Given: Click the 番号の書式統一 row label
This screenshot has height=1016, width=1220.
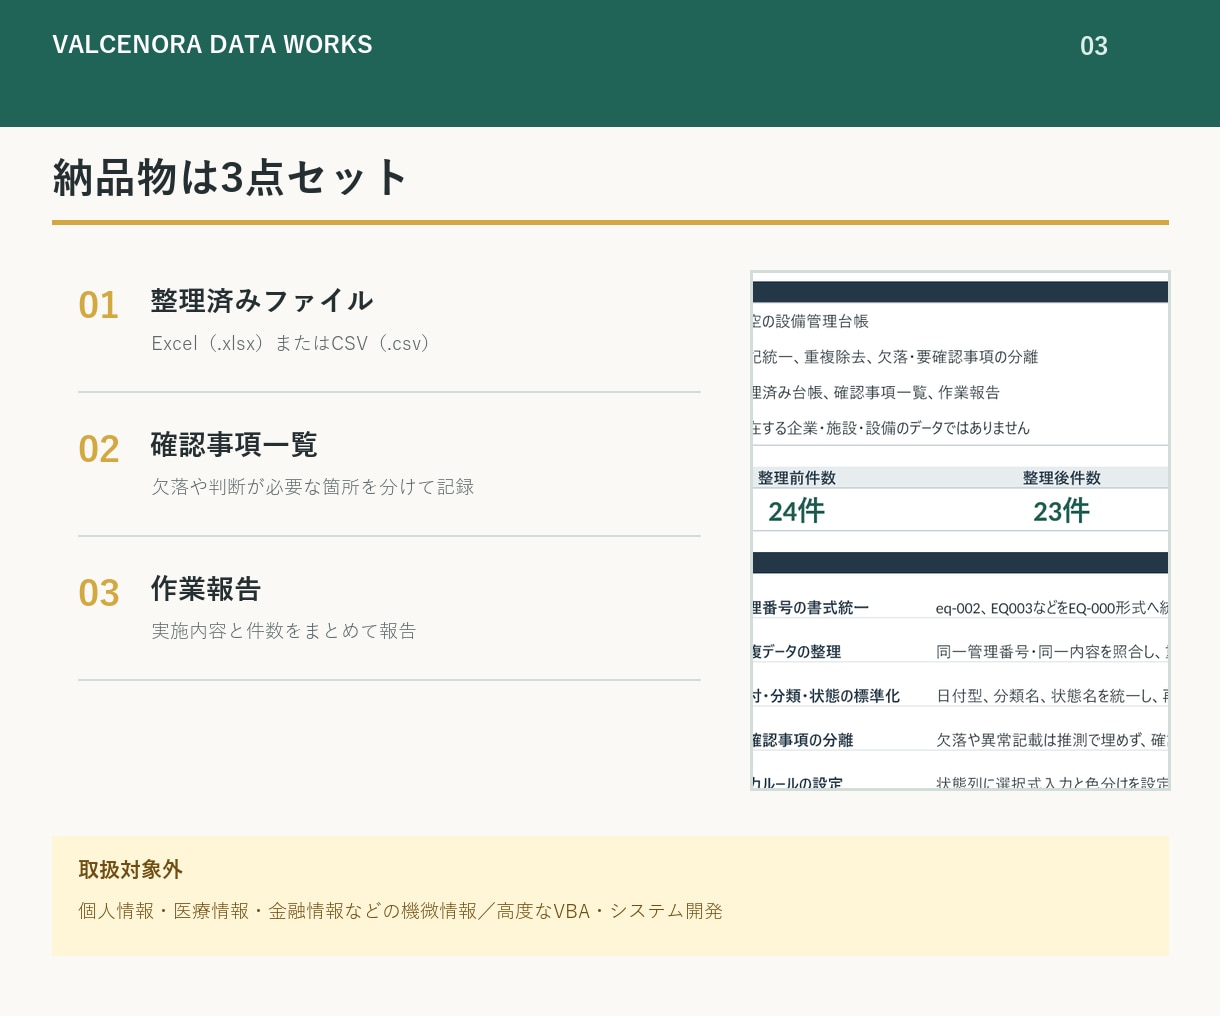Looking at the screenshot, I should (x=811, y=607).
